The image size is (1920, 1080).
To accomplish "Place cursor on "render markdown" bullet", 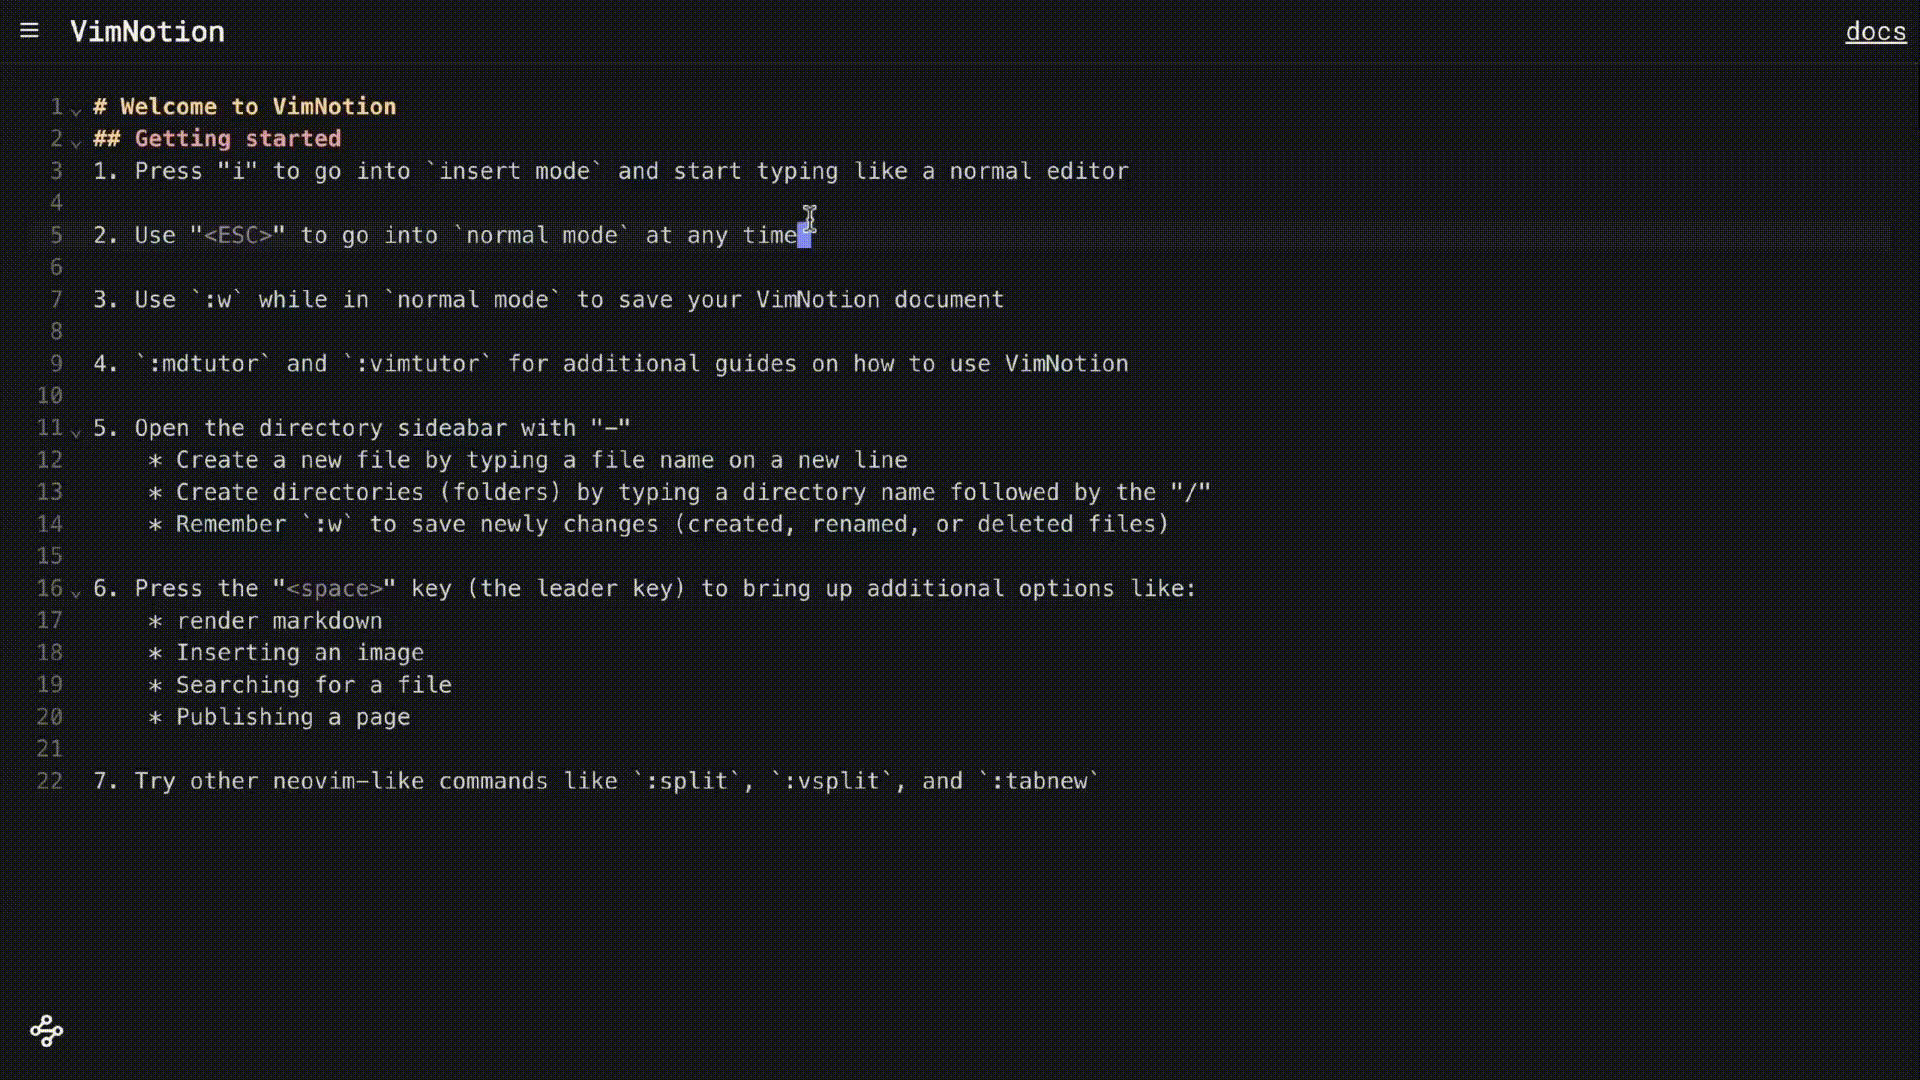I will 279,621.
